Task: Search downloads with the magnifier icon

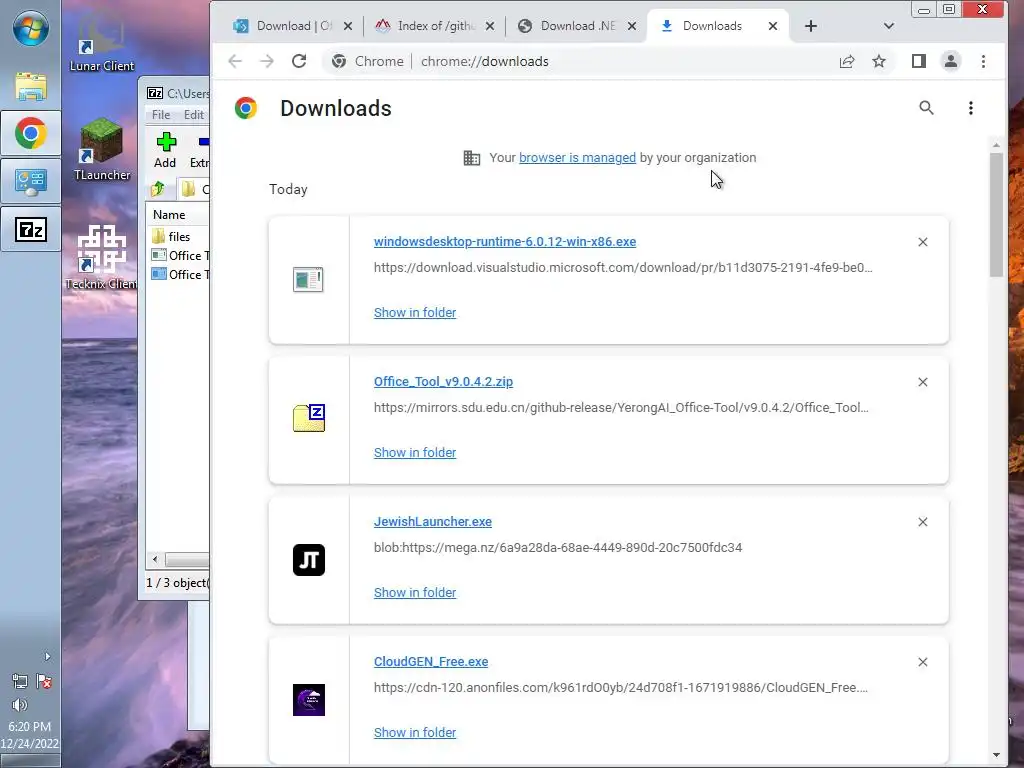Action: point(926,108)
